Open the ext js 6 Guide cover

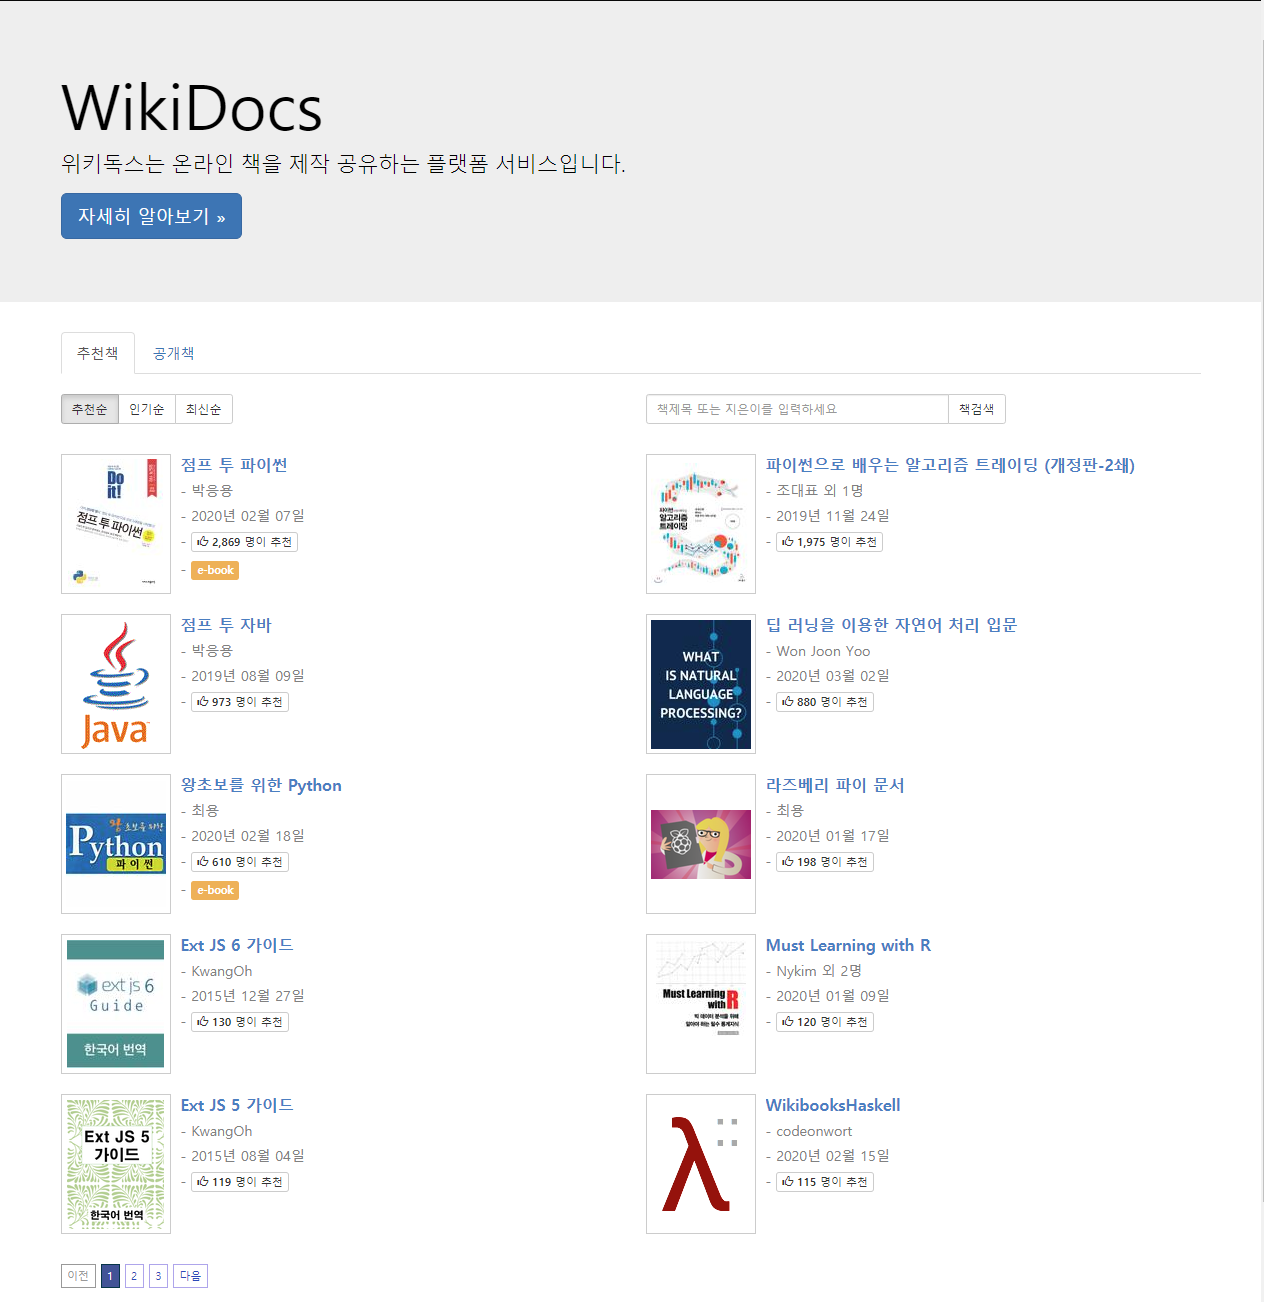click(116, 1004)
